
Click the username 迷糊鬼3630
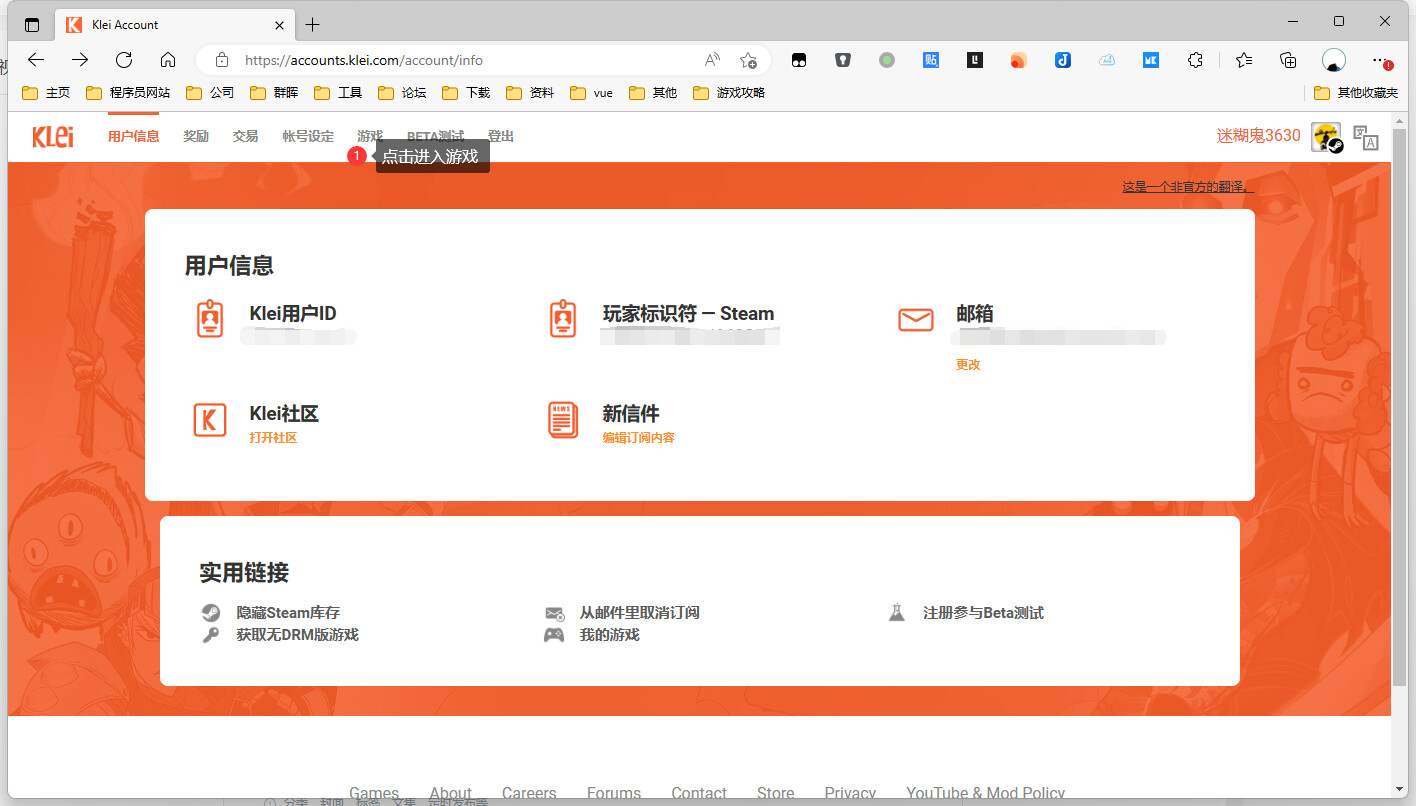(x=1258, y=136)
